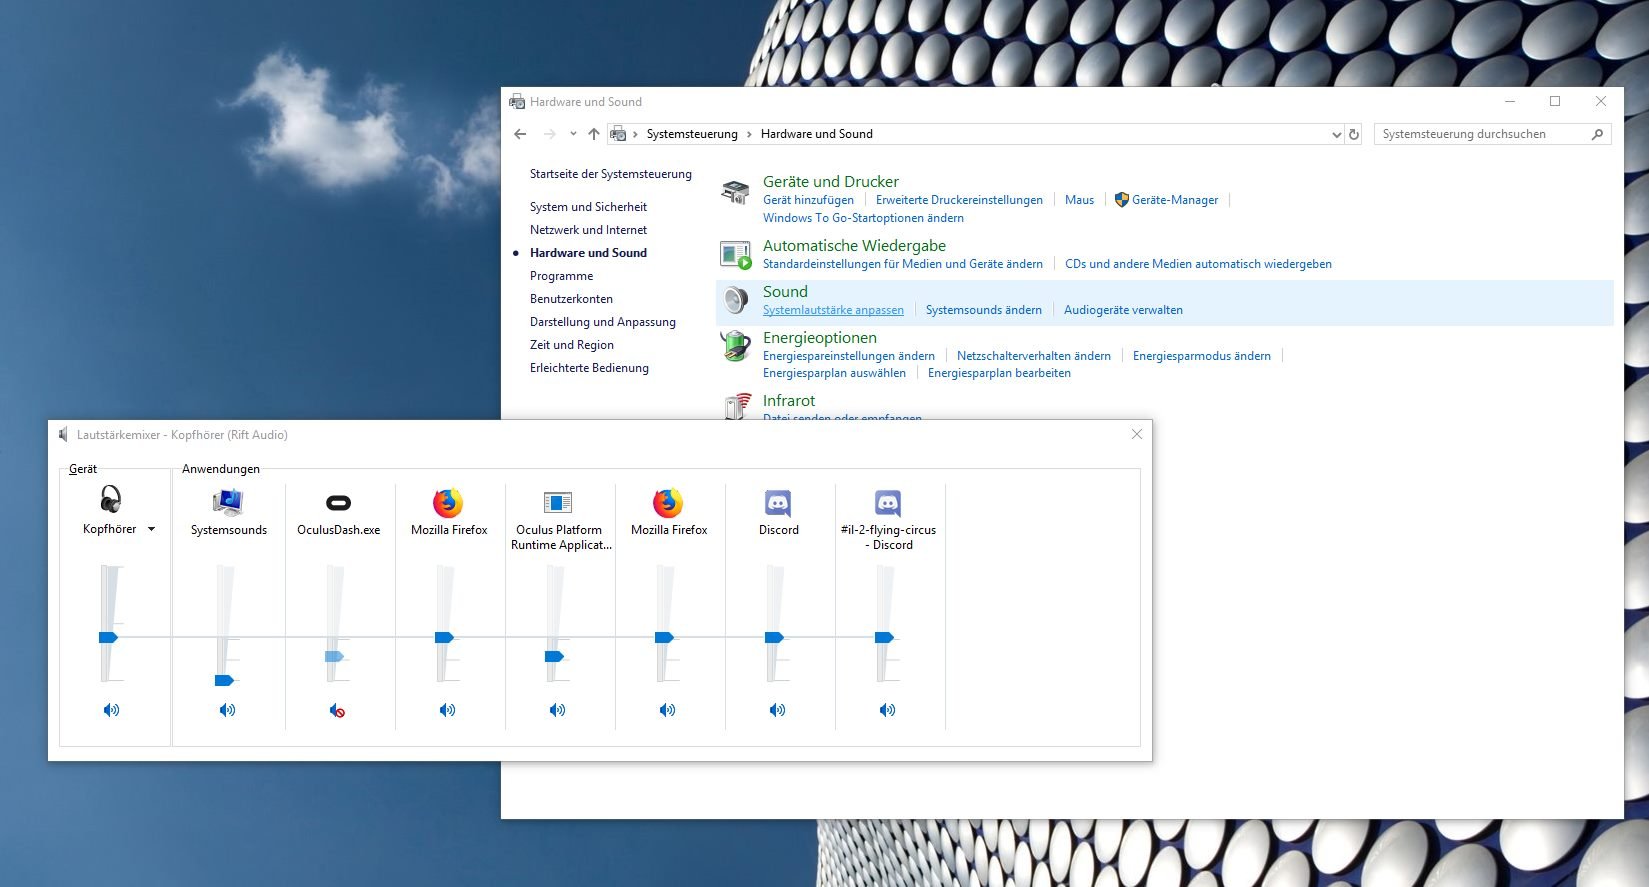The width and height of the screenshot is (1649, 887).
Task: Go to Darstellung und Anpassung category
Action: 602,322
